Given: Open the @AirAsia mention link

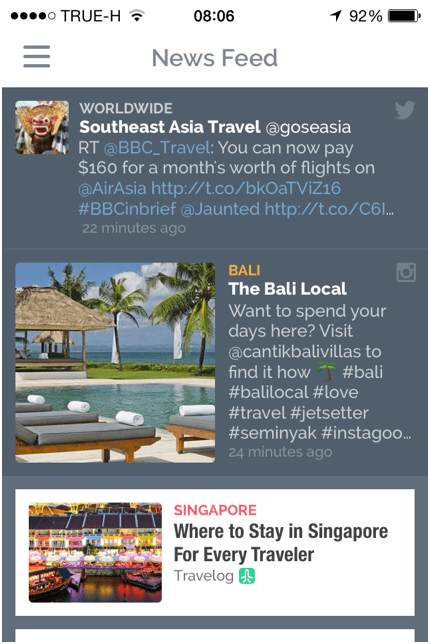Looking at the screenshot, I should (x=112, y=189).
